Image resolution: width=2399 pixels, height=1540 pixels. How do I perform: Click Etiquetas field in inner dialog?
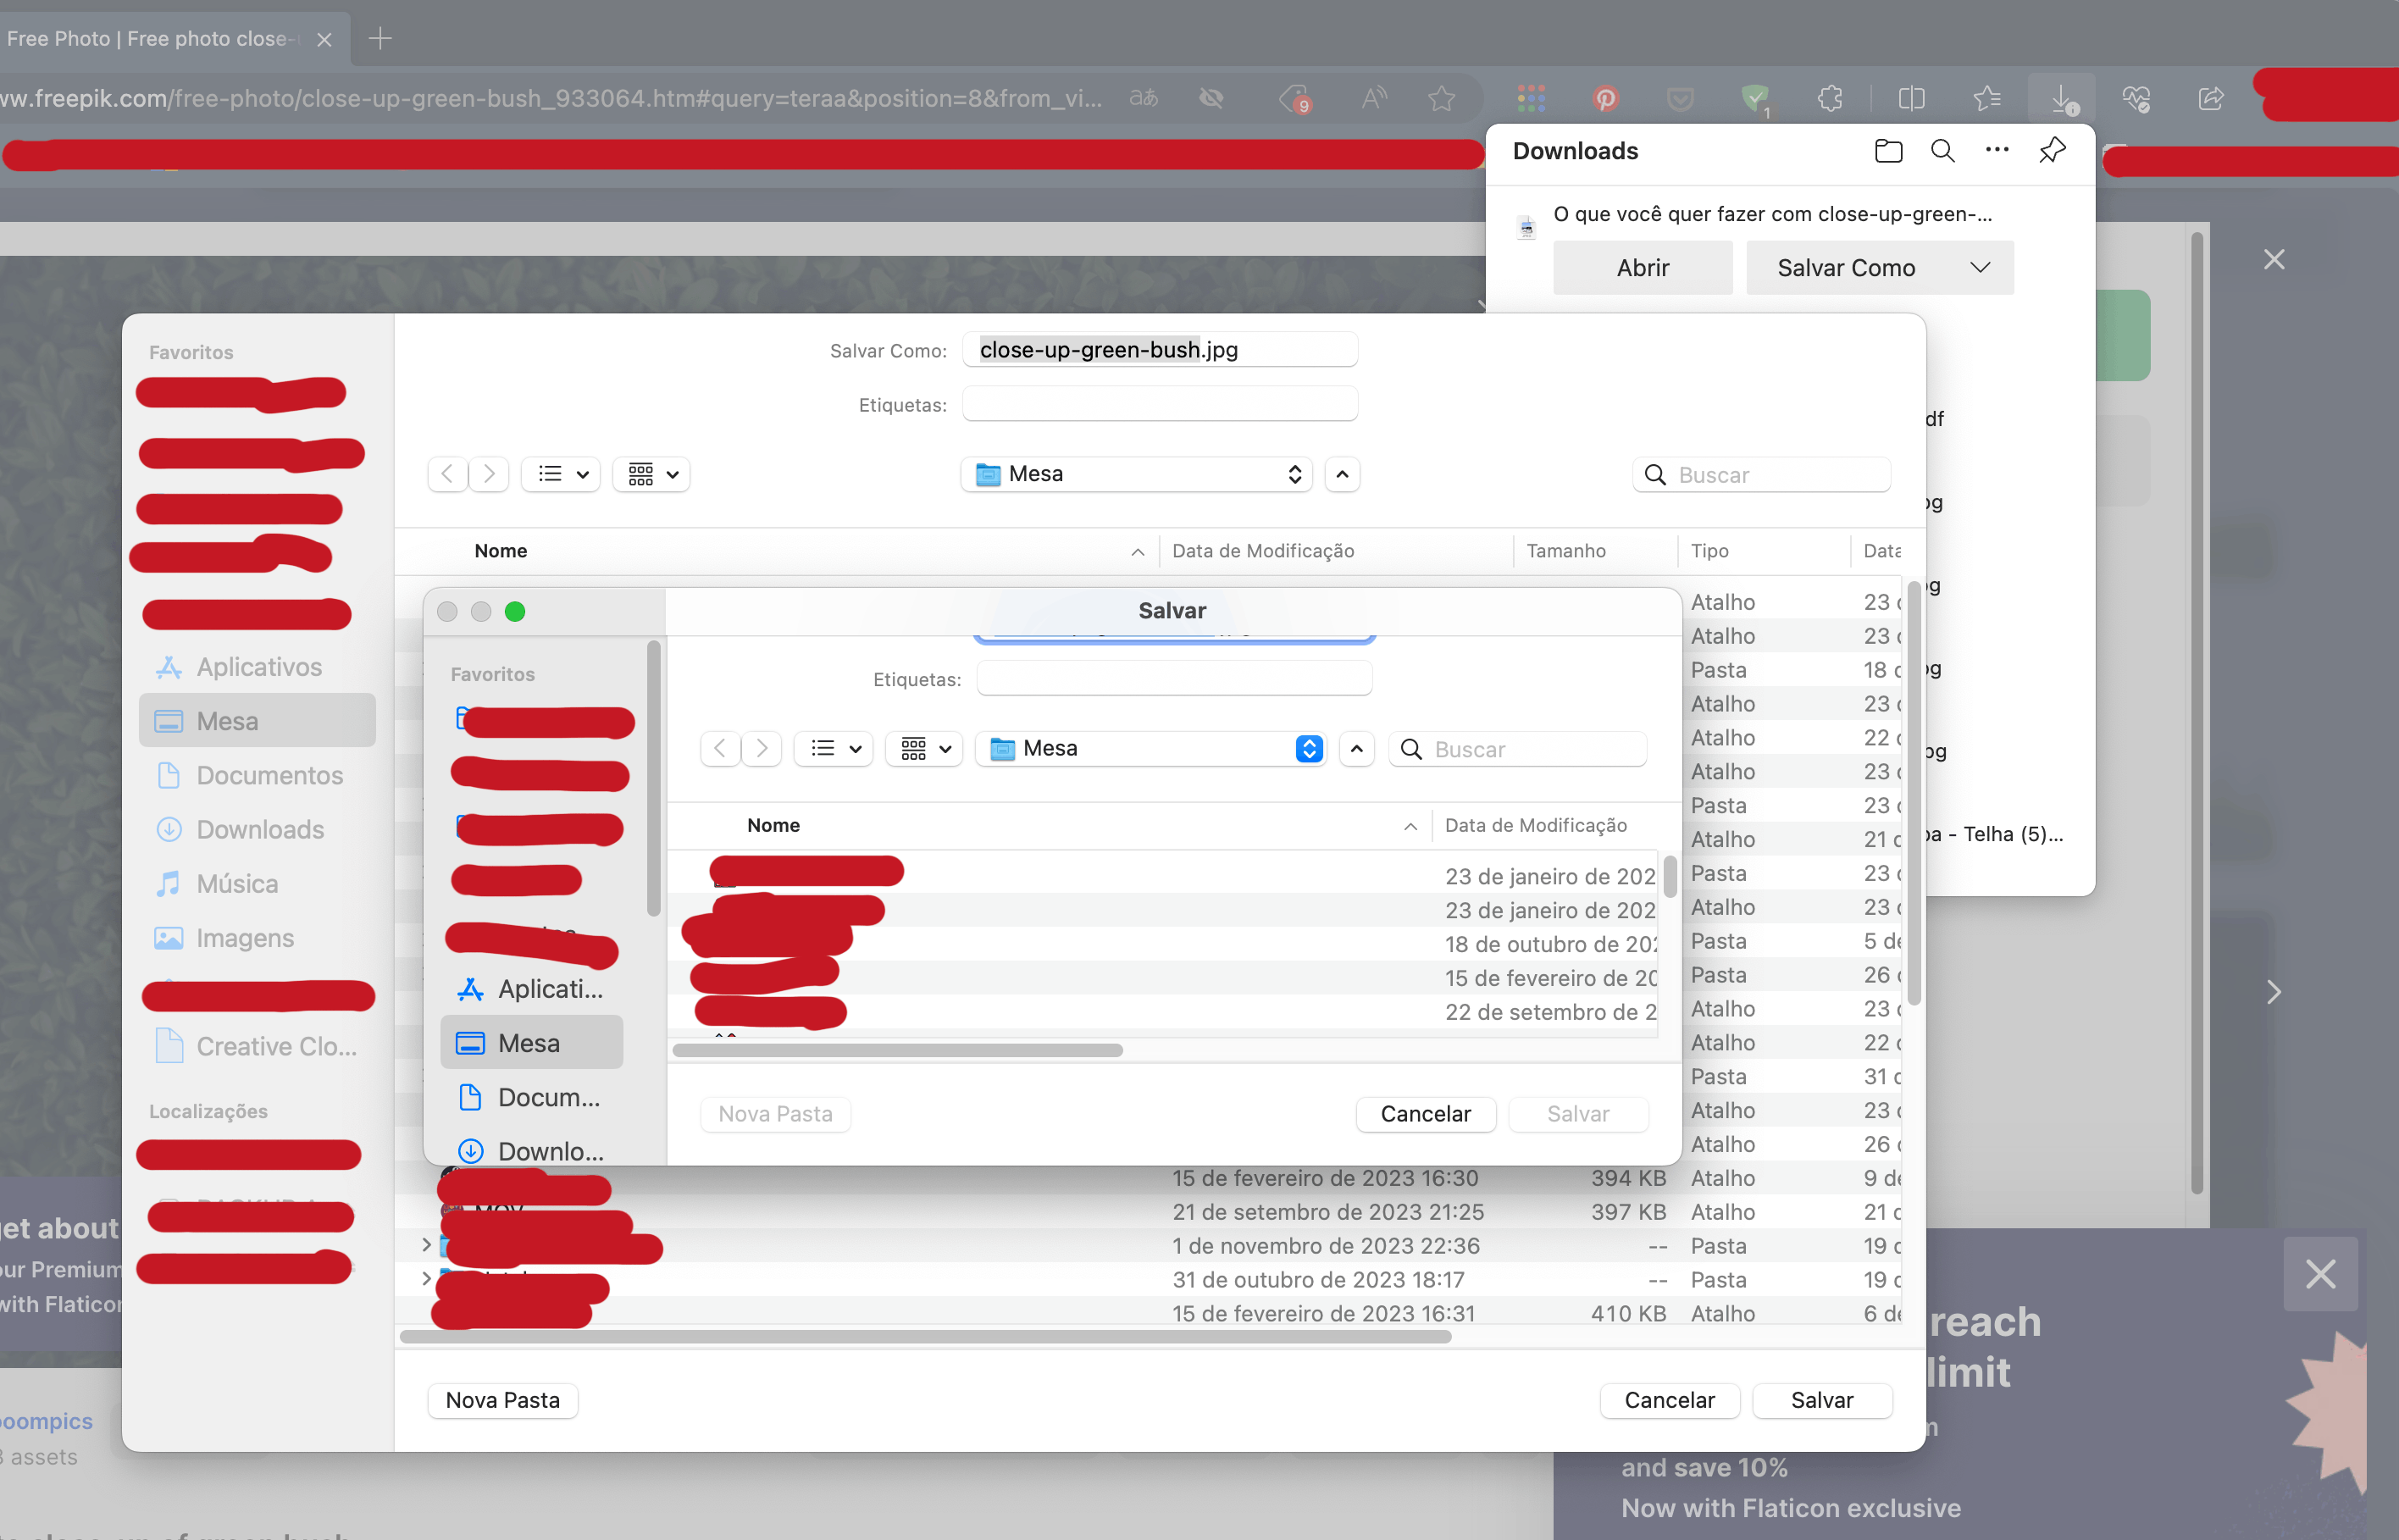[x=1173, y=679]
